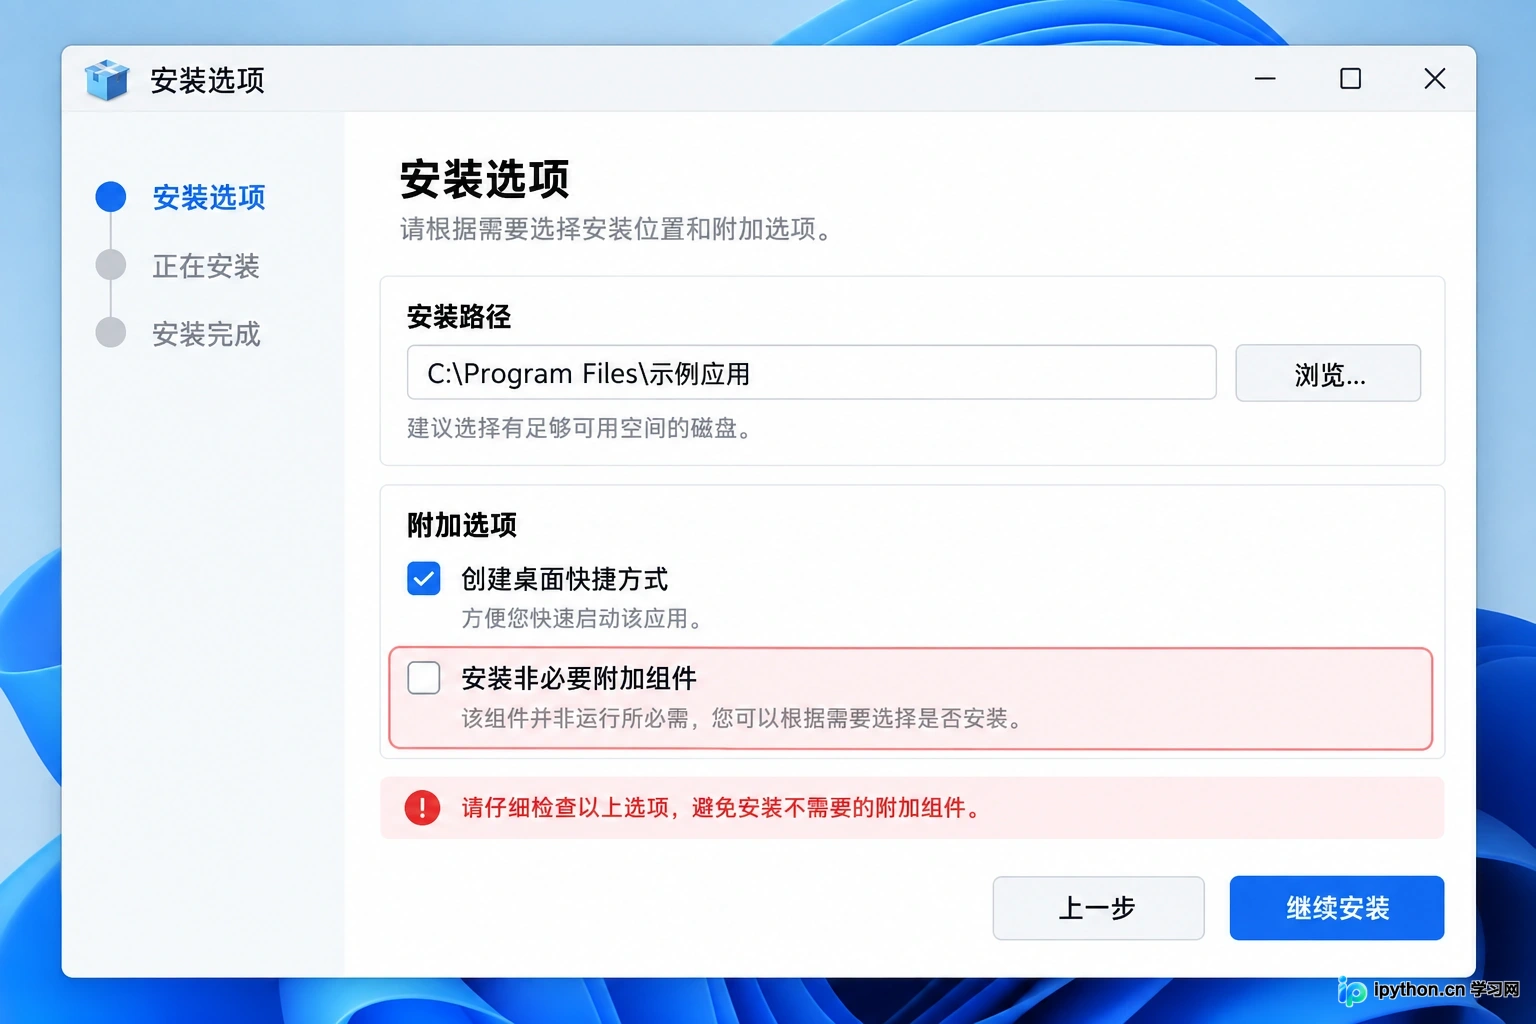Click the hint 建议选择有足够可用空间的磁盘。
The image size is (1536, 1024).
tap(580, 428)
